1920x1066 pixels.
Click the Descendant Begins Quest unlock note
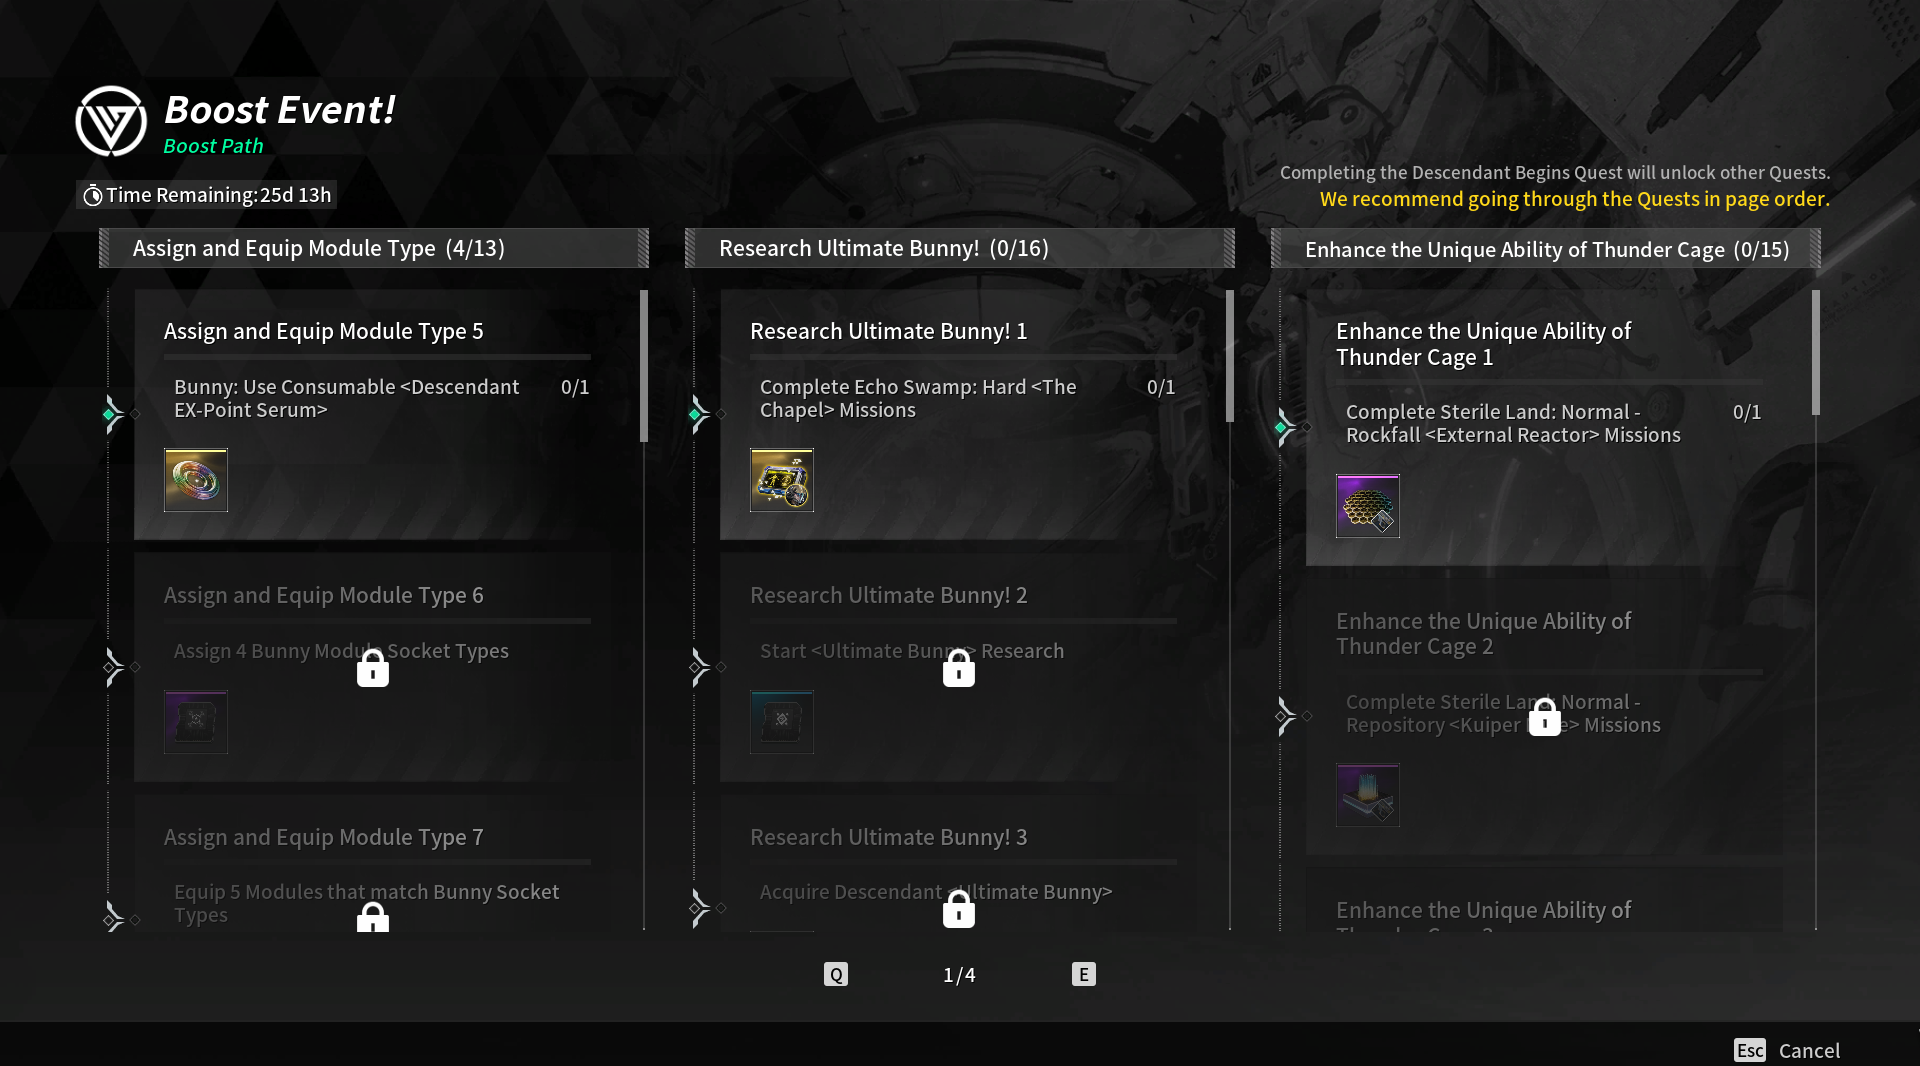(x=1555, y=173)
